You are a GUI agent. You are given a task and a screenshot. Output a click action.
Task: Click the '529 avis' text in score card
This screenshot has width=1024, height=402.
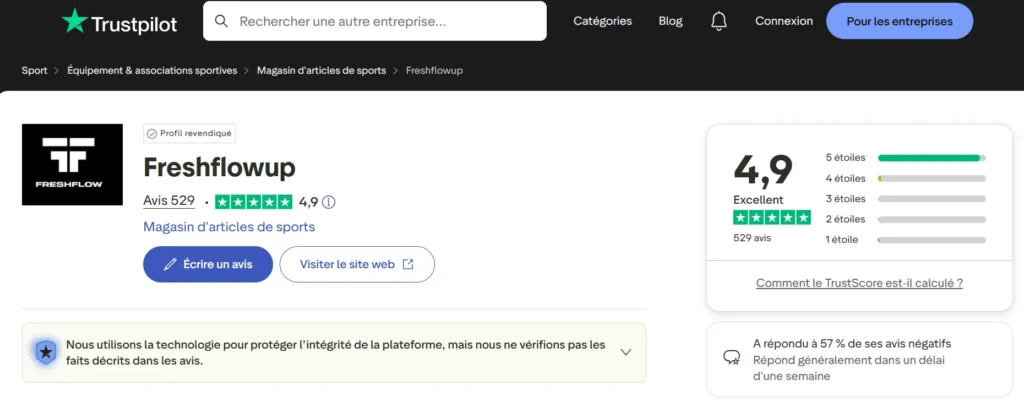coord(752,238)
